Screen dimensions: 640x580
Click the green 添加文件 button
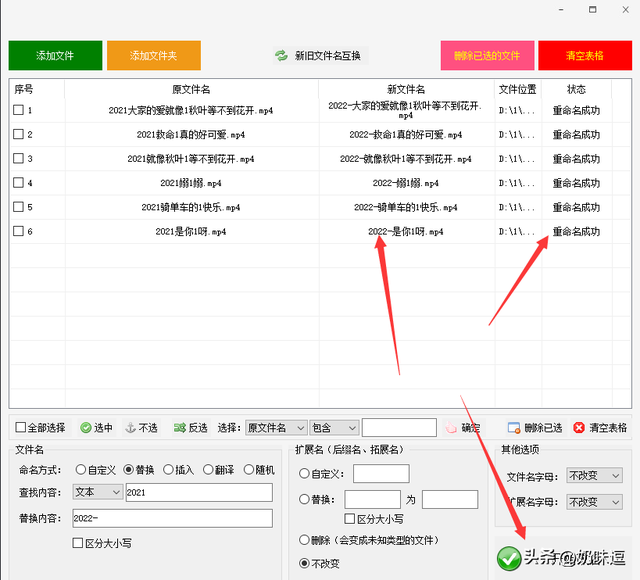click(x=55, y=56)
